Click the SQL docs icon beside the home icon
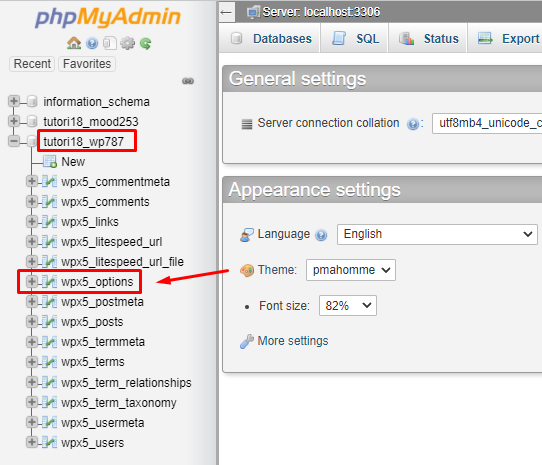542x465 pixels. point(110,43)
